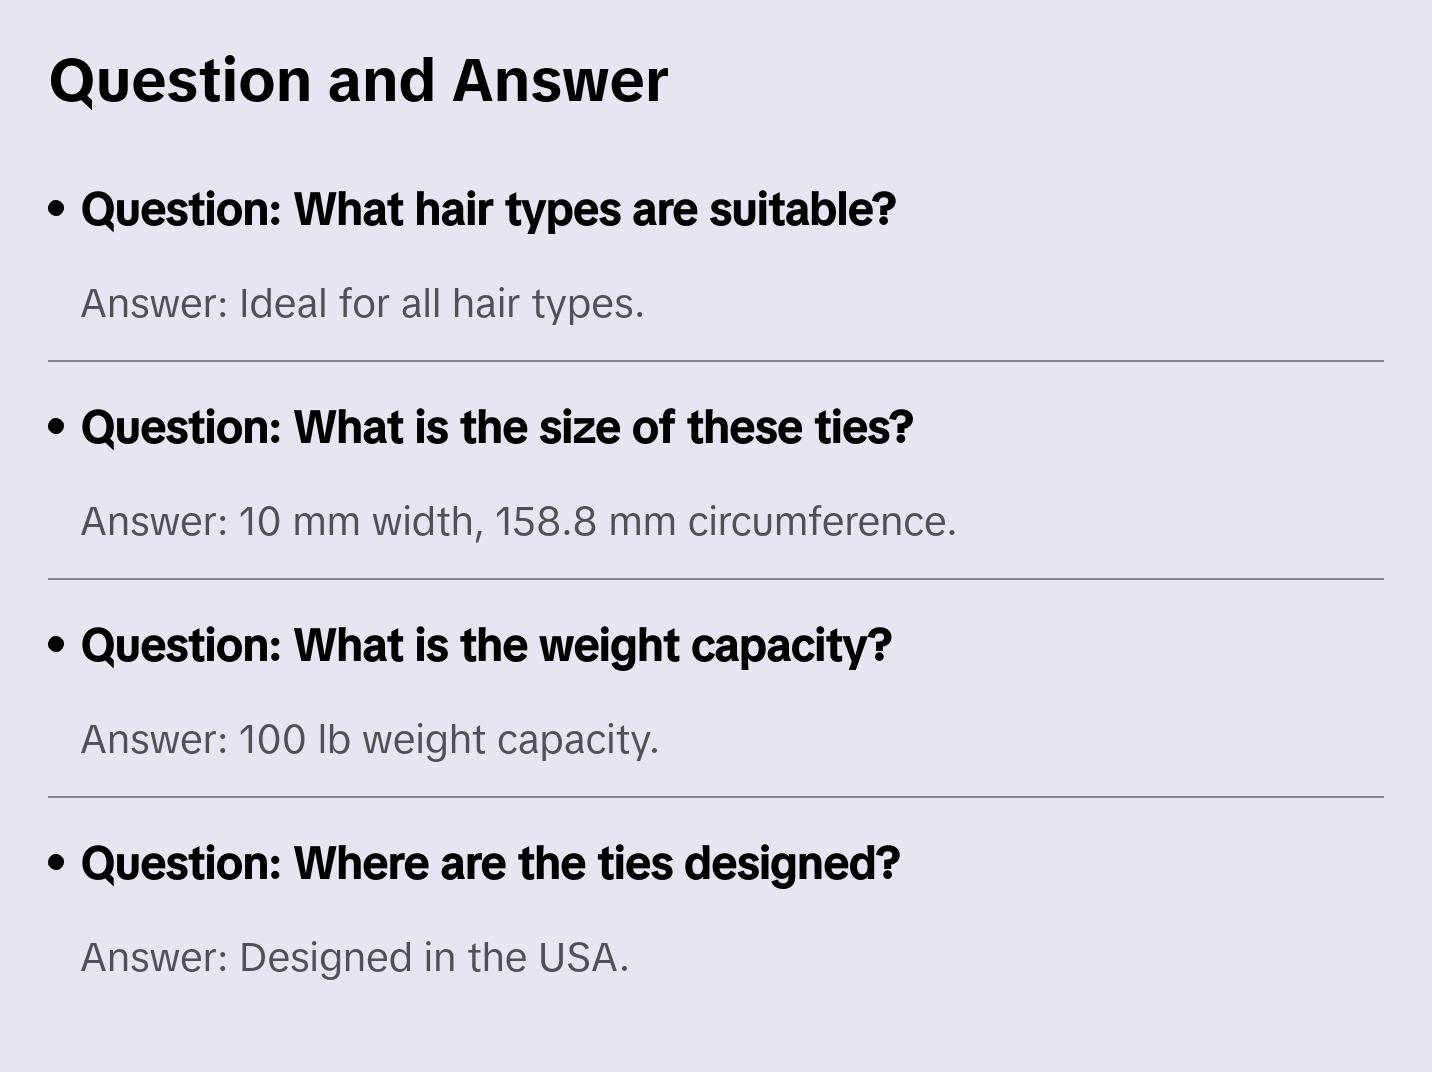Select the "Where are the ties designed?" question

click(x=490, y=864)
